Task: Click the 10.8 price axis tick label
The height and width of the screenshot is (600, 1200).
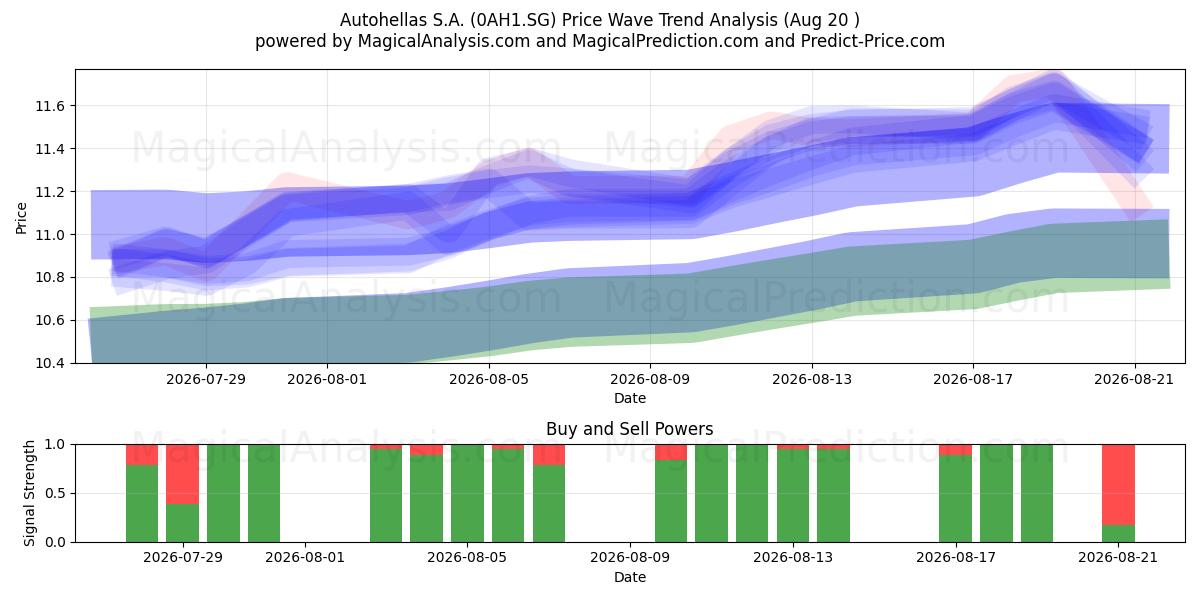Action: point(52,277)
